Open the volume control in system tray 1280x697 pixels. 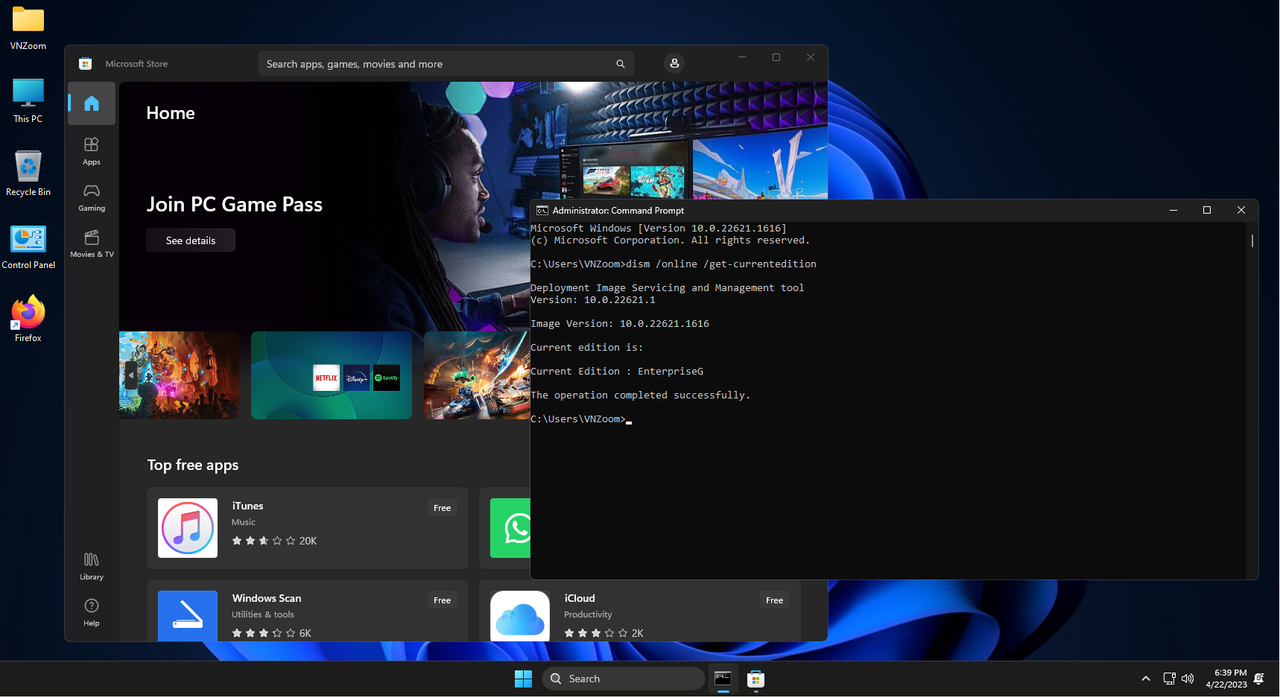(1188, 678)
